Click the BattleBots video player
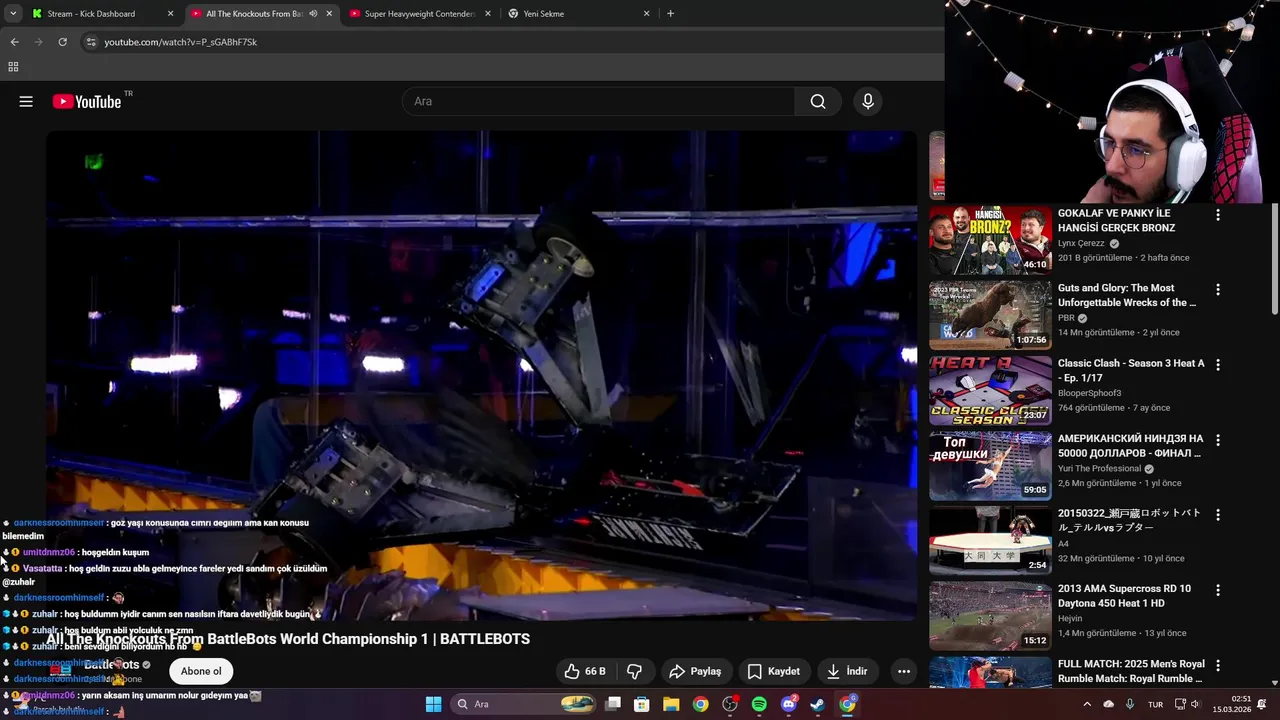This screenshot has height=720, width=1280. (x=481, y=375)
